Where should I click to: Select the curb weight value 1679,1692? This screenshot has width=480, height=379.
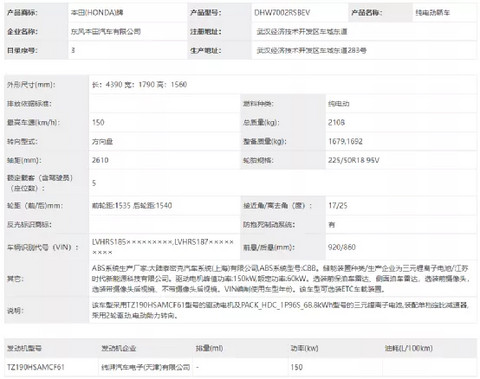click(x=345, y=141)
